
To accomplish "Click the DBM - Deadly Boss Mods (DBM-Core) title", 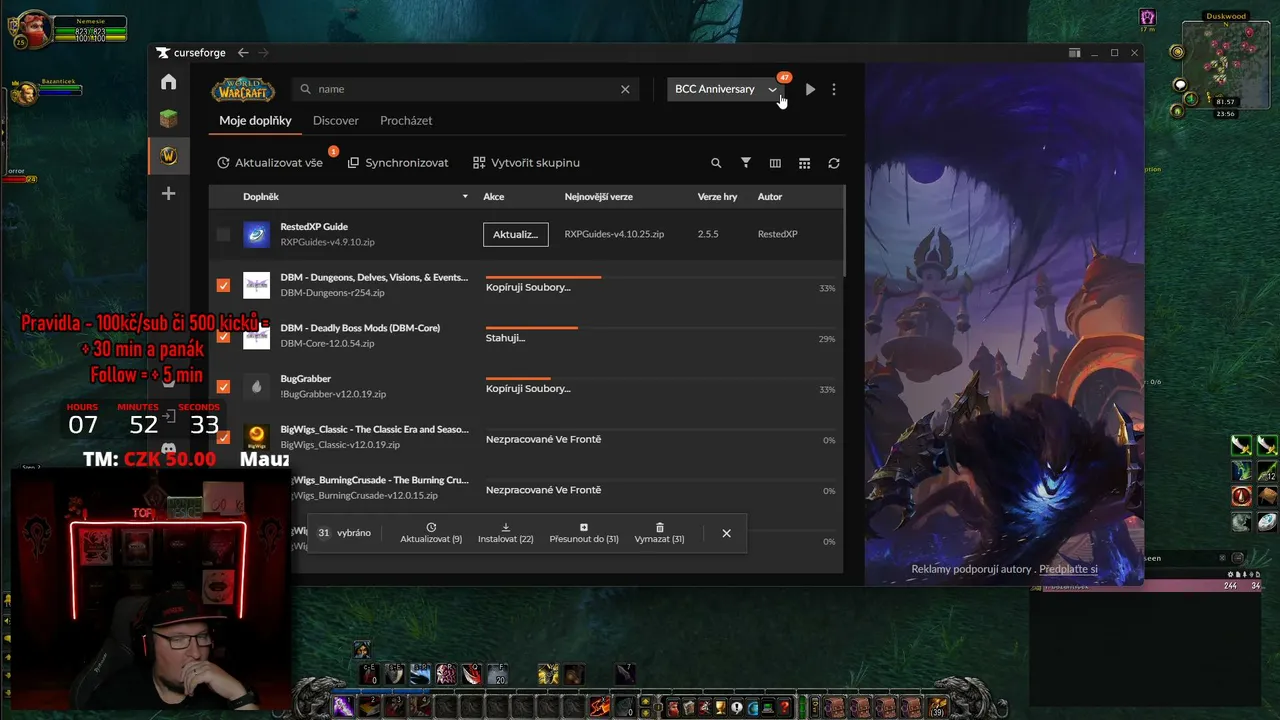I will coord(360,328).
